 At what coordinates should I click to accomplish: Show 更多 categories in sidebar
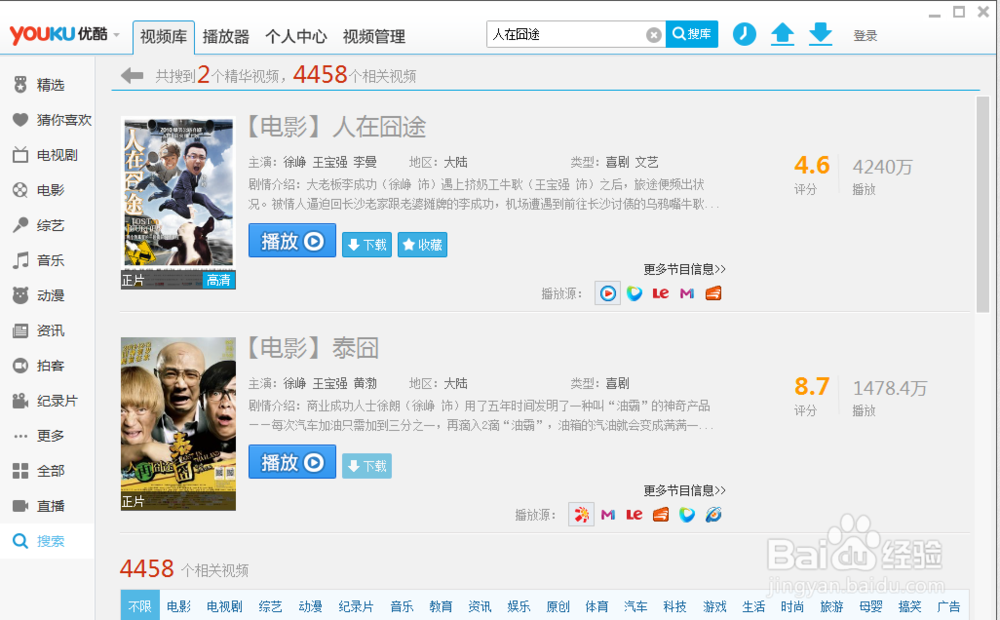pos(40,436)
